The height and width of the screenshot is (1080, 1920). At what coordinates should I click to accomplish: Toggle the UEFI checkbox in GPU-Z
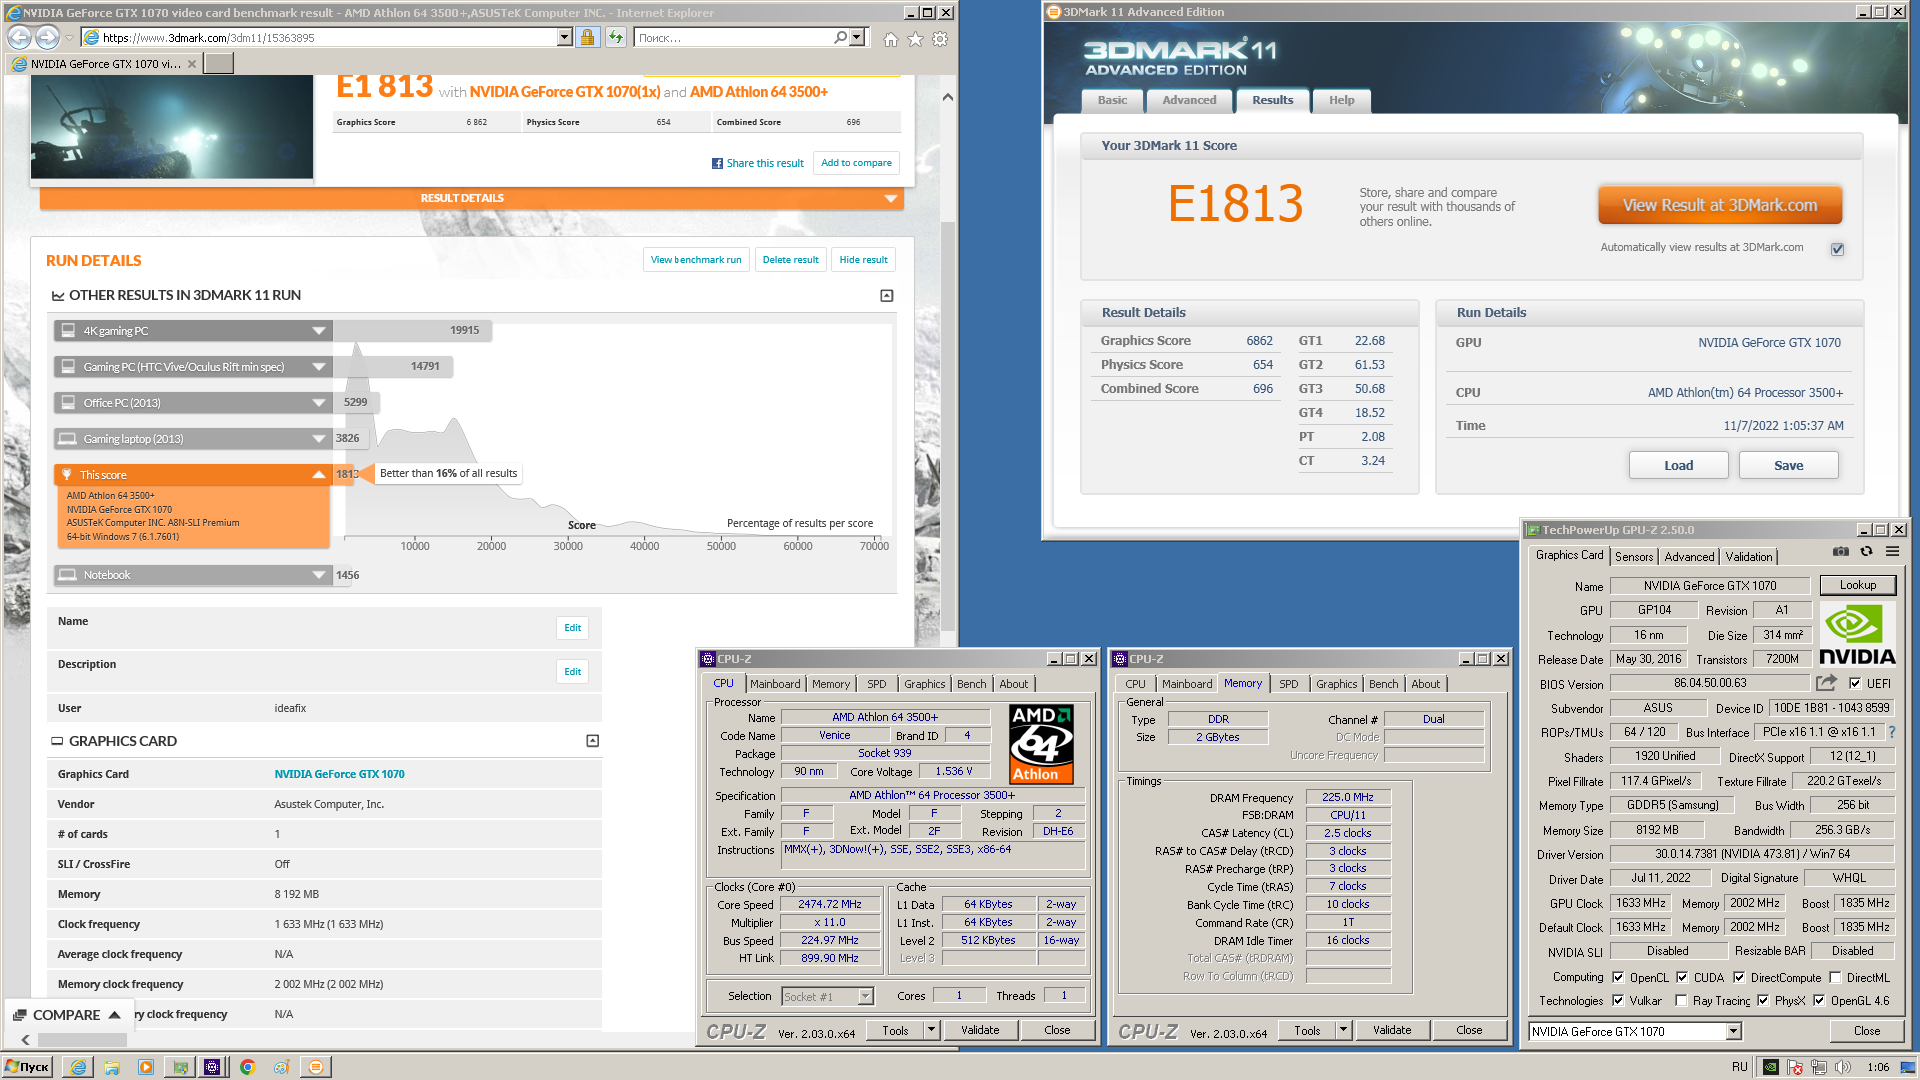click(x=1855, y=683)
